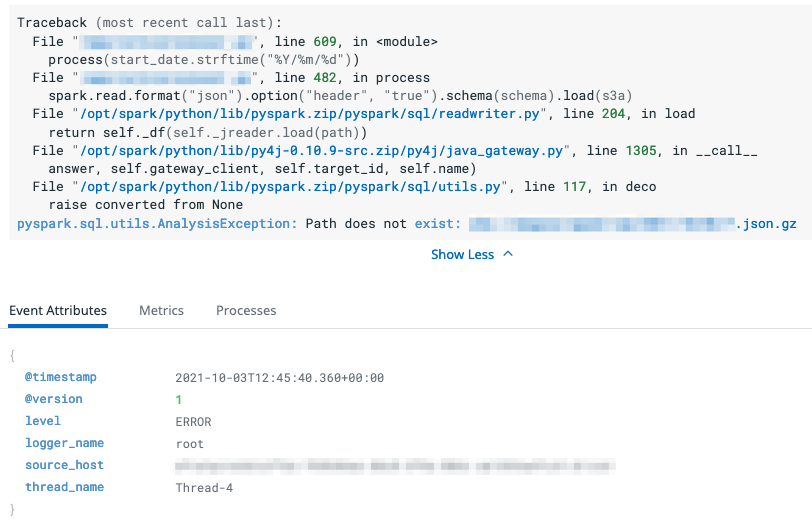The width and height of the screenshot is (812, 526).
Task: Click the blurred source_host value
Action: [395, 466]
